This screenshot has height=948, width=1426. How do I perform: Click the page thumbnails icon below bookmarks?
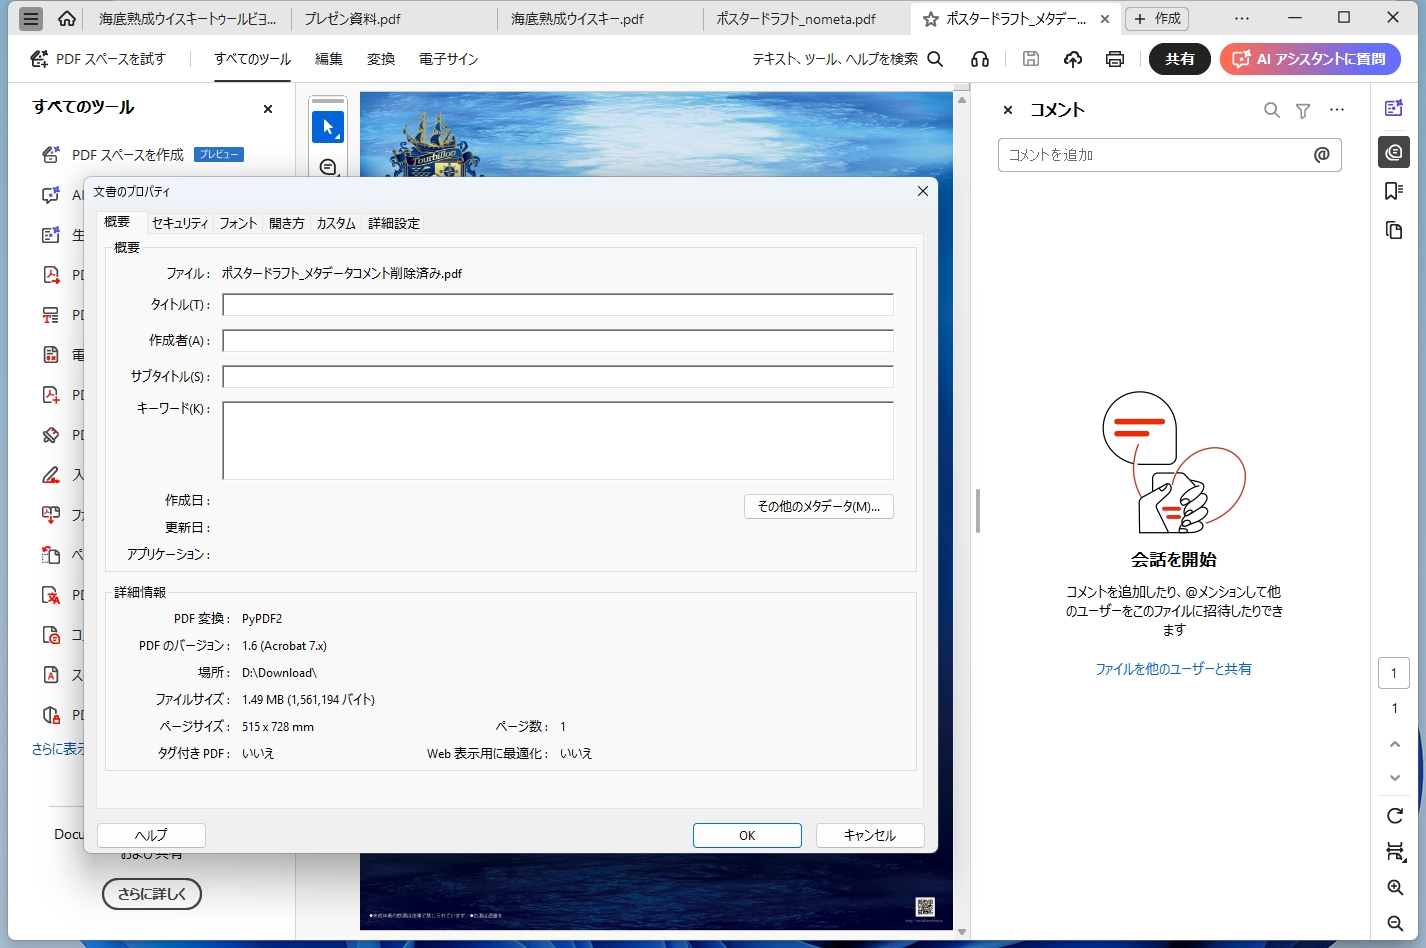pos(1394,229)
